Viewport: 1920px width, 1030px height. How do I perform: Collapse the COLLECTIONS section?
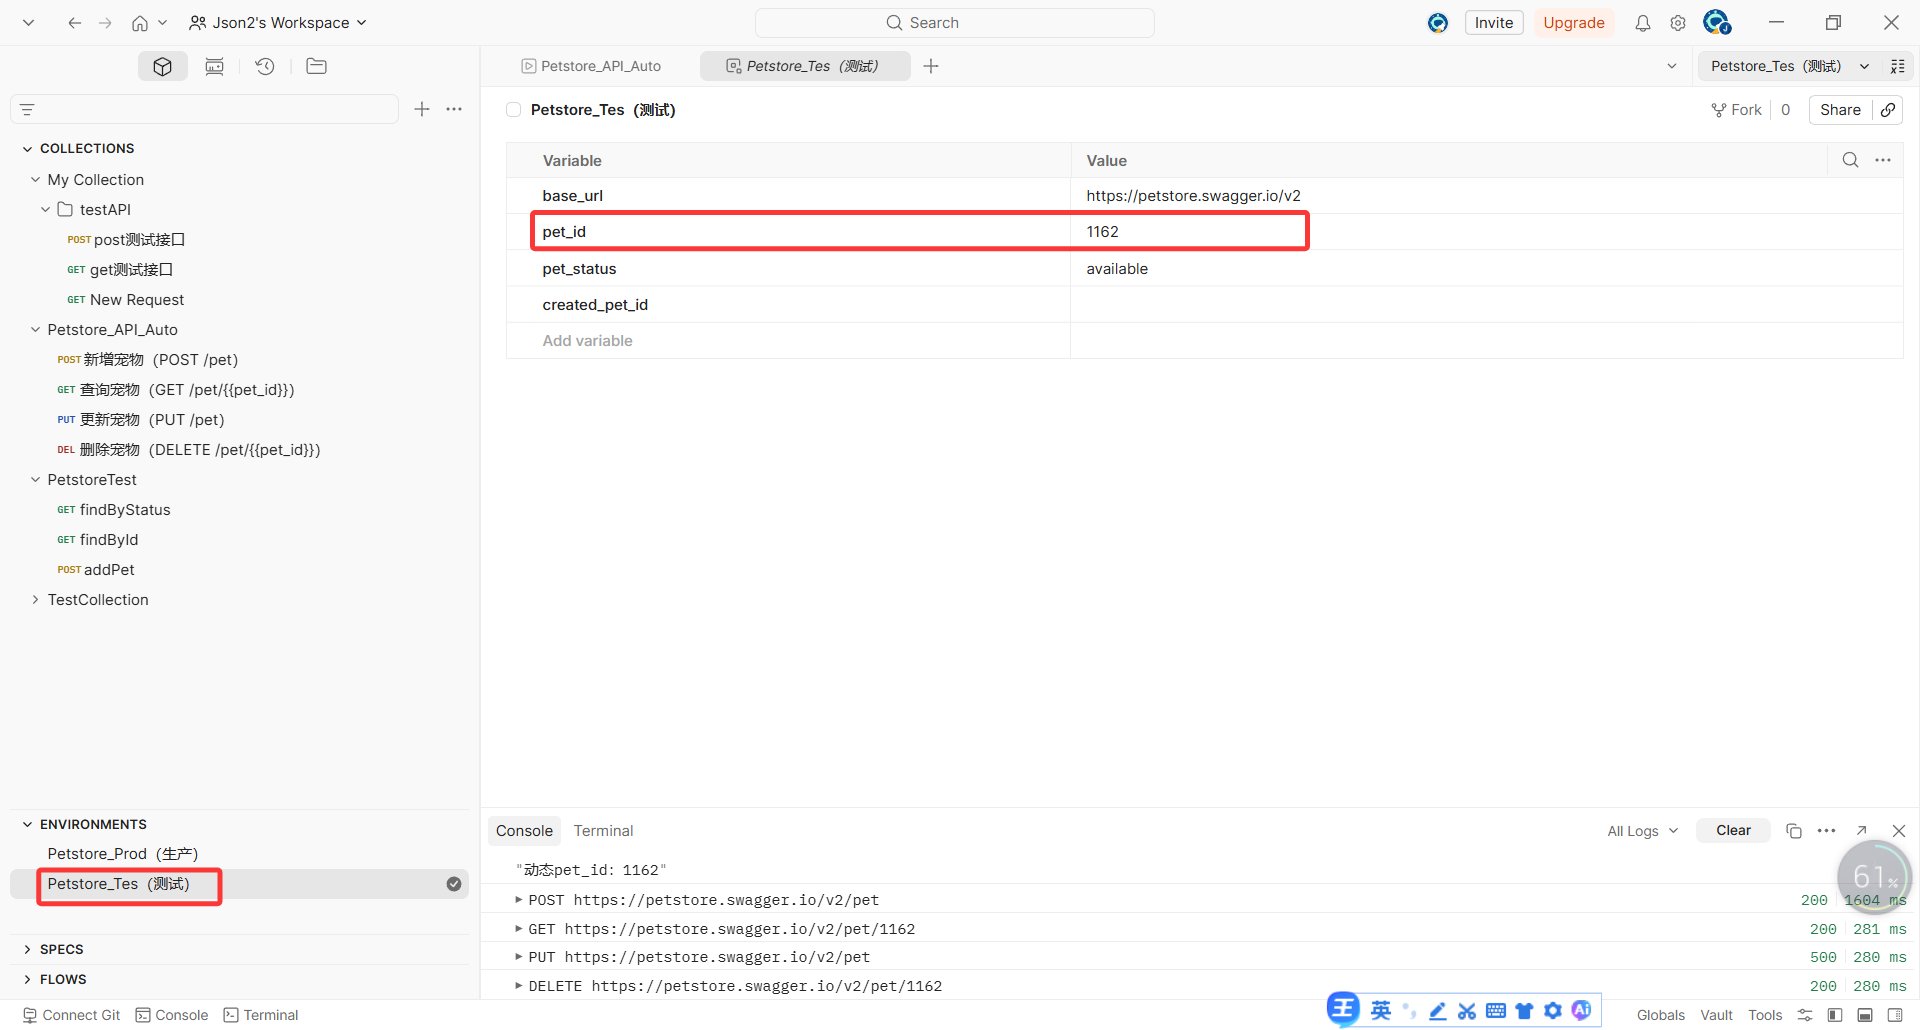pyautogui.click(x=27, y=149)
